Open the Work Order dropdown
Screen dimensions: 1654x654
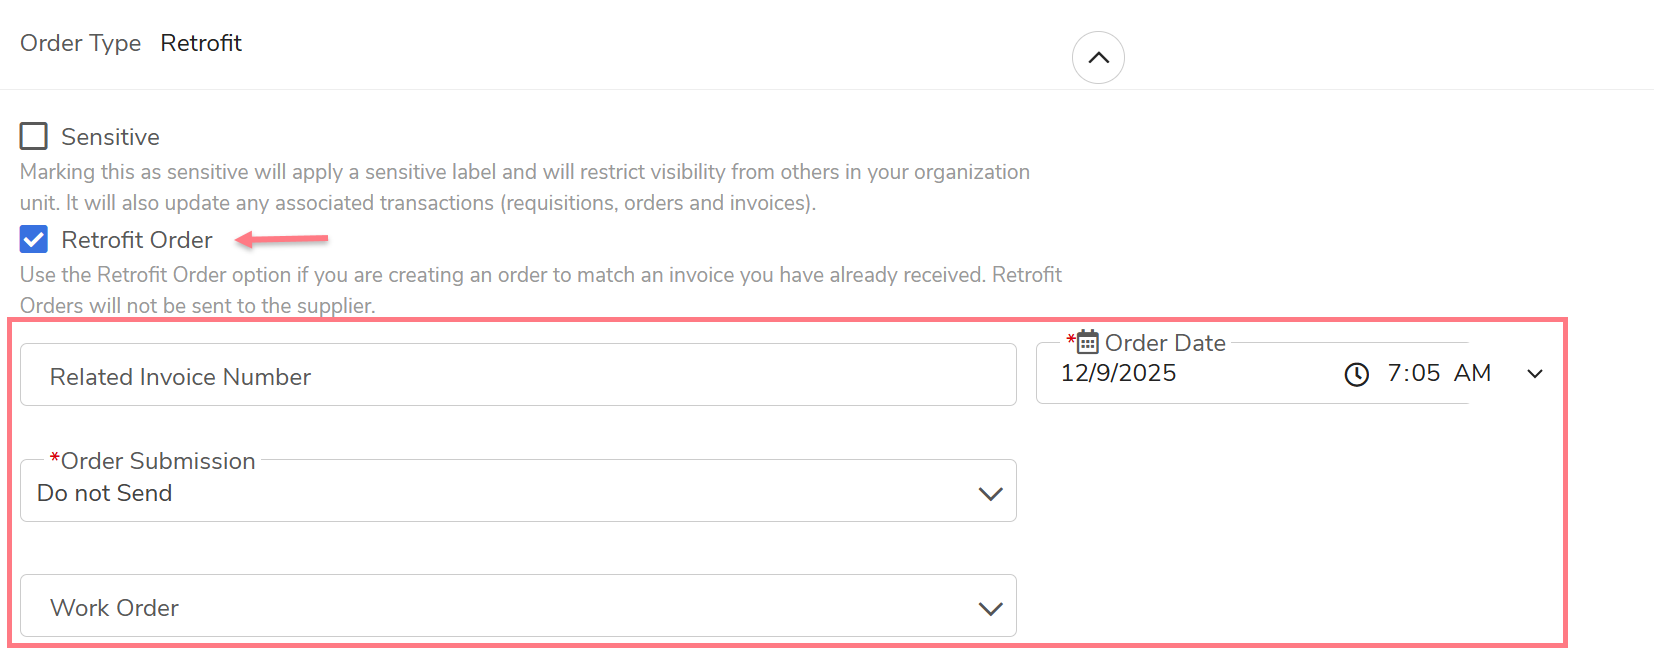coord(500,607)
